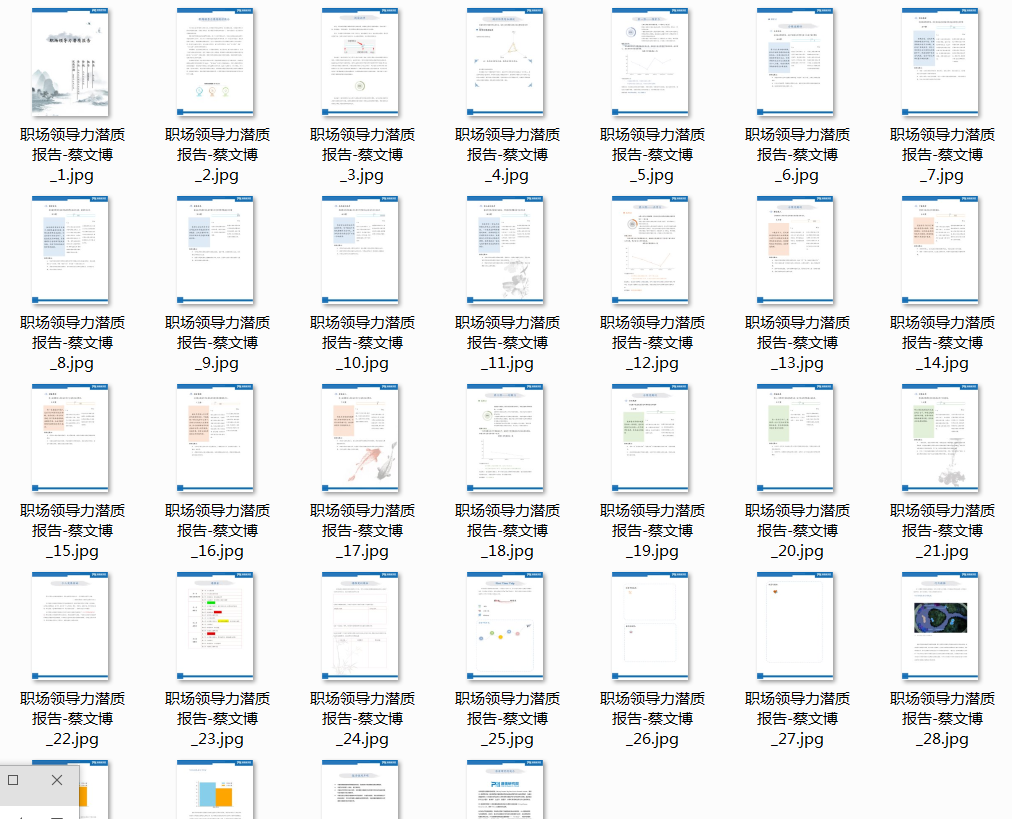Maximize the small overlapping window

coord(13,780)
